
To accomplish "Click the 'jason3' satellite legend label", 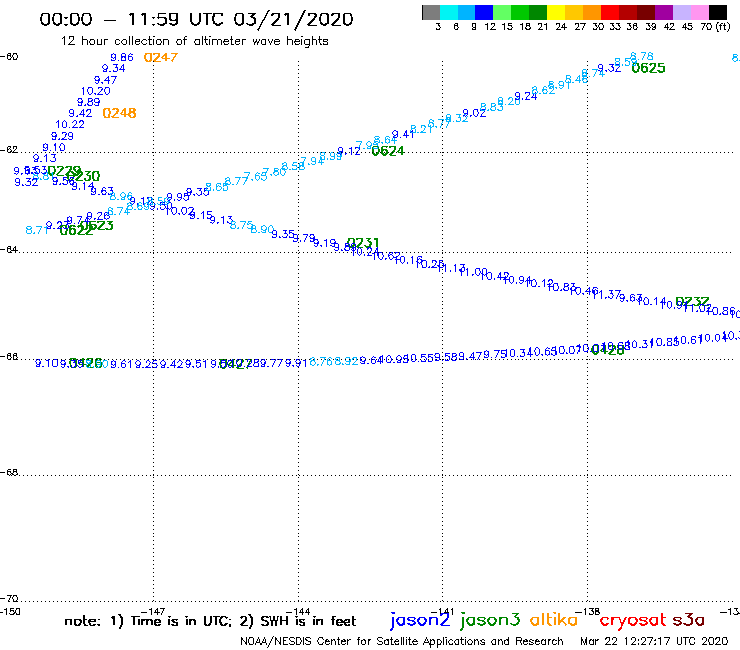I will [x=490, y=620].
